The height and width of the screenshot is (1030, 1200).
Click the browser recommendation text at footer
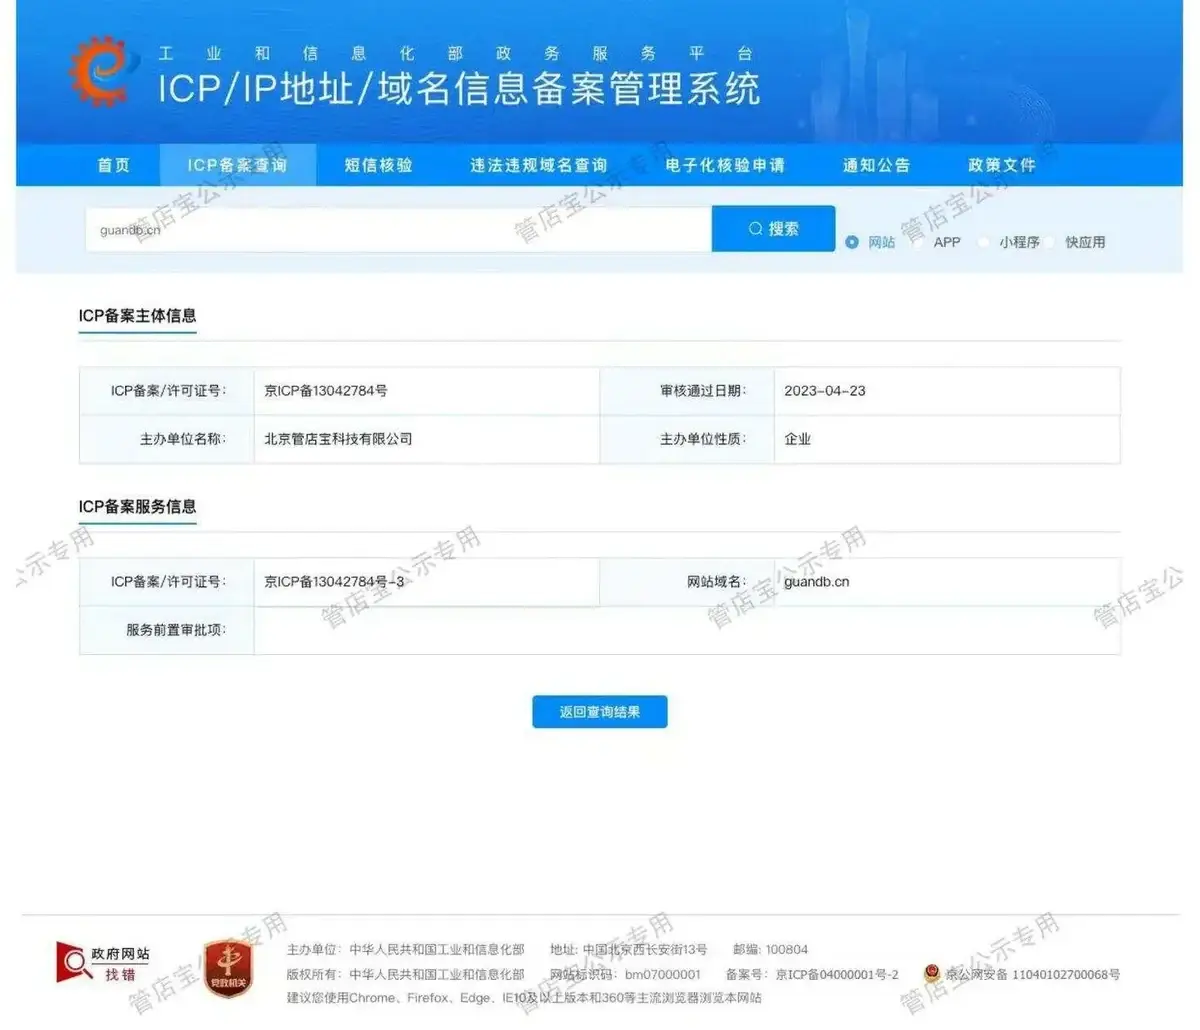pos(524,998)
